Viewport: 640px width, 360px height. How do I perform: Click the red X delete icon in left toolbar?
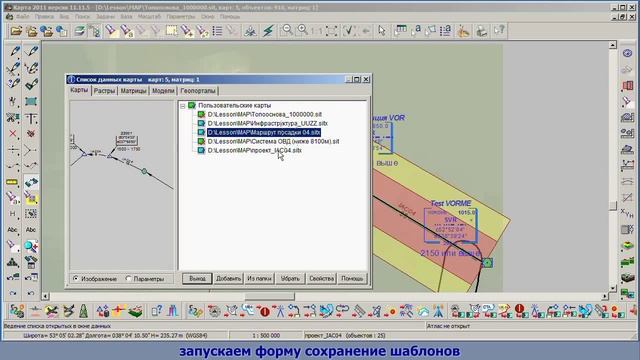coord(13,134)
